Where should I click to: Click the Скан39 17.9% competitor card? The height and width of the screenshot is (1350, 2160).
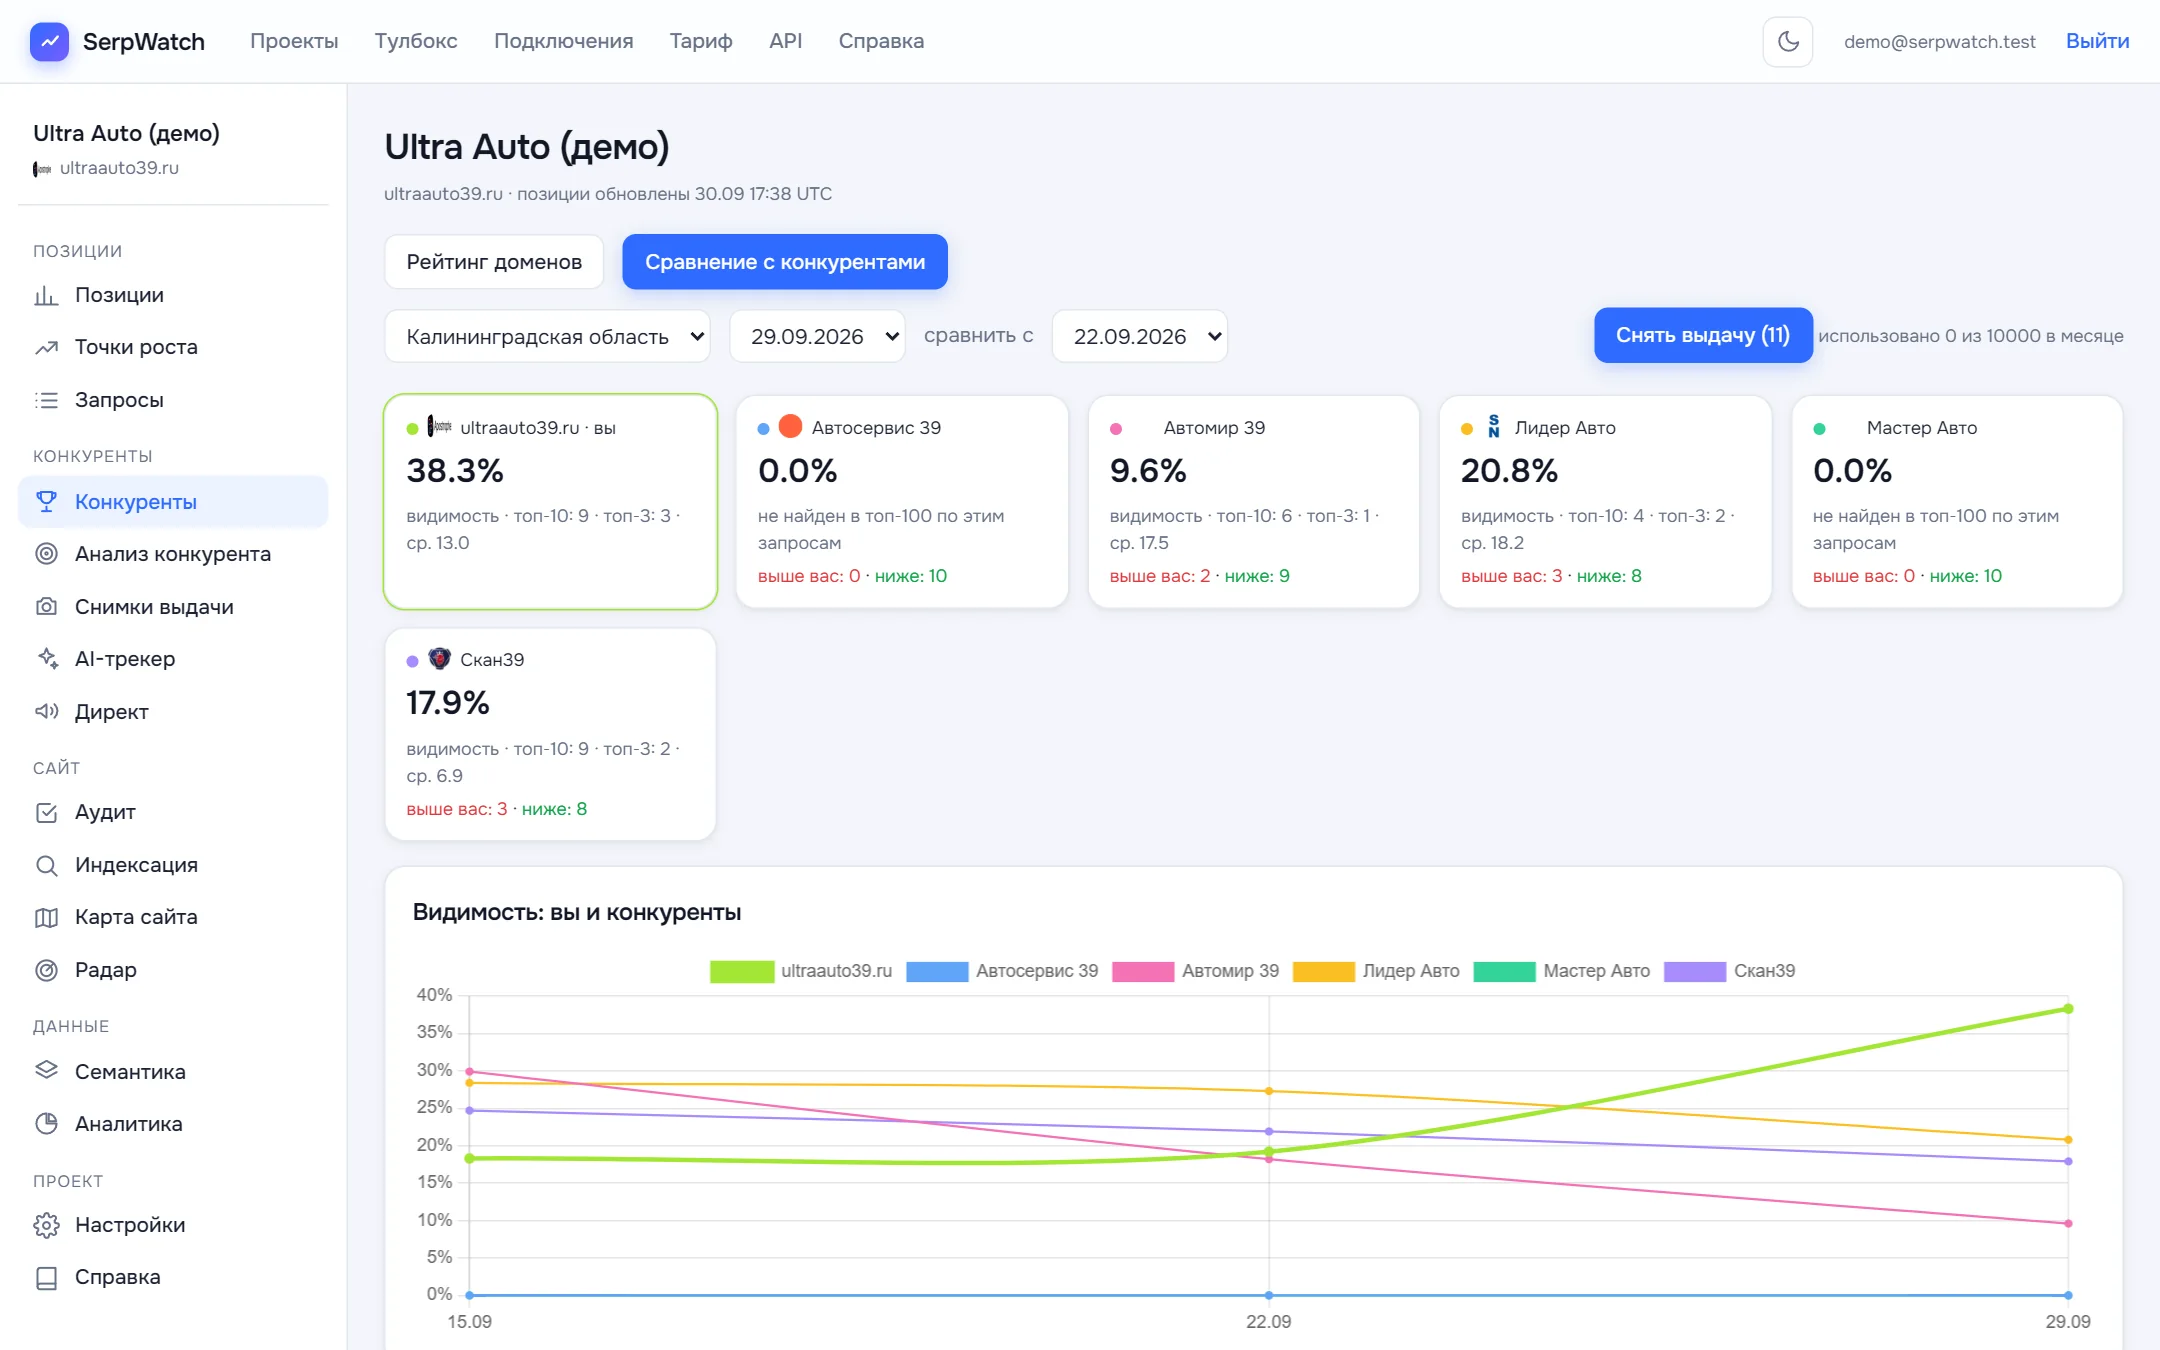pyautogui.click(x=551, y=734)
